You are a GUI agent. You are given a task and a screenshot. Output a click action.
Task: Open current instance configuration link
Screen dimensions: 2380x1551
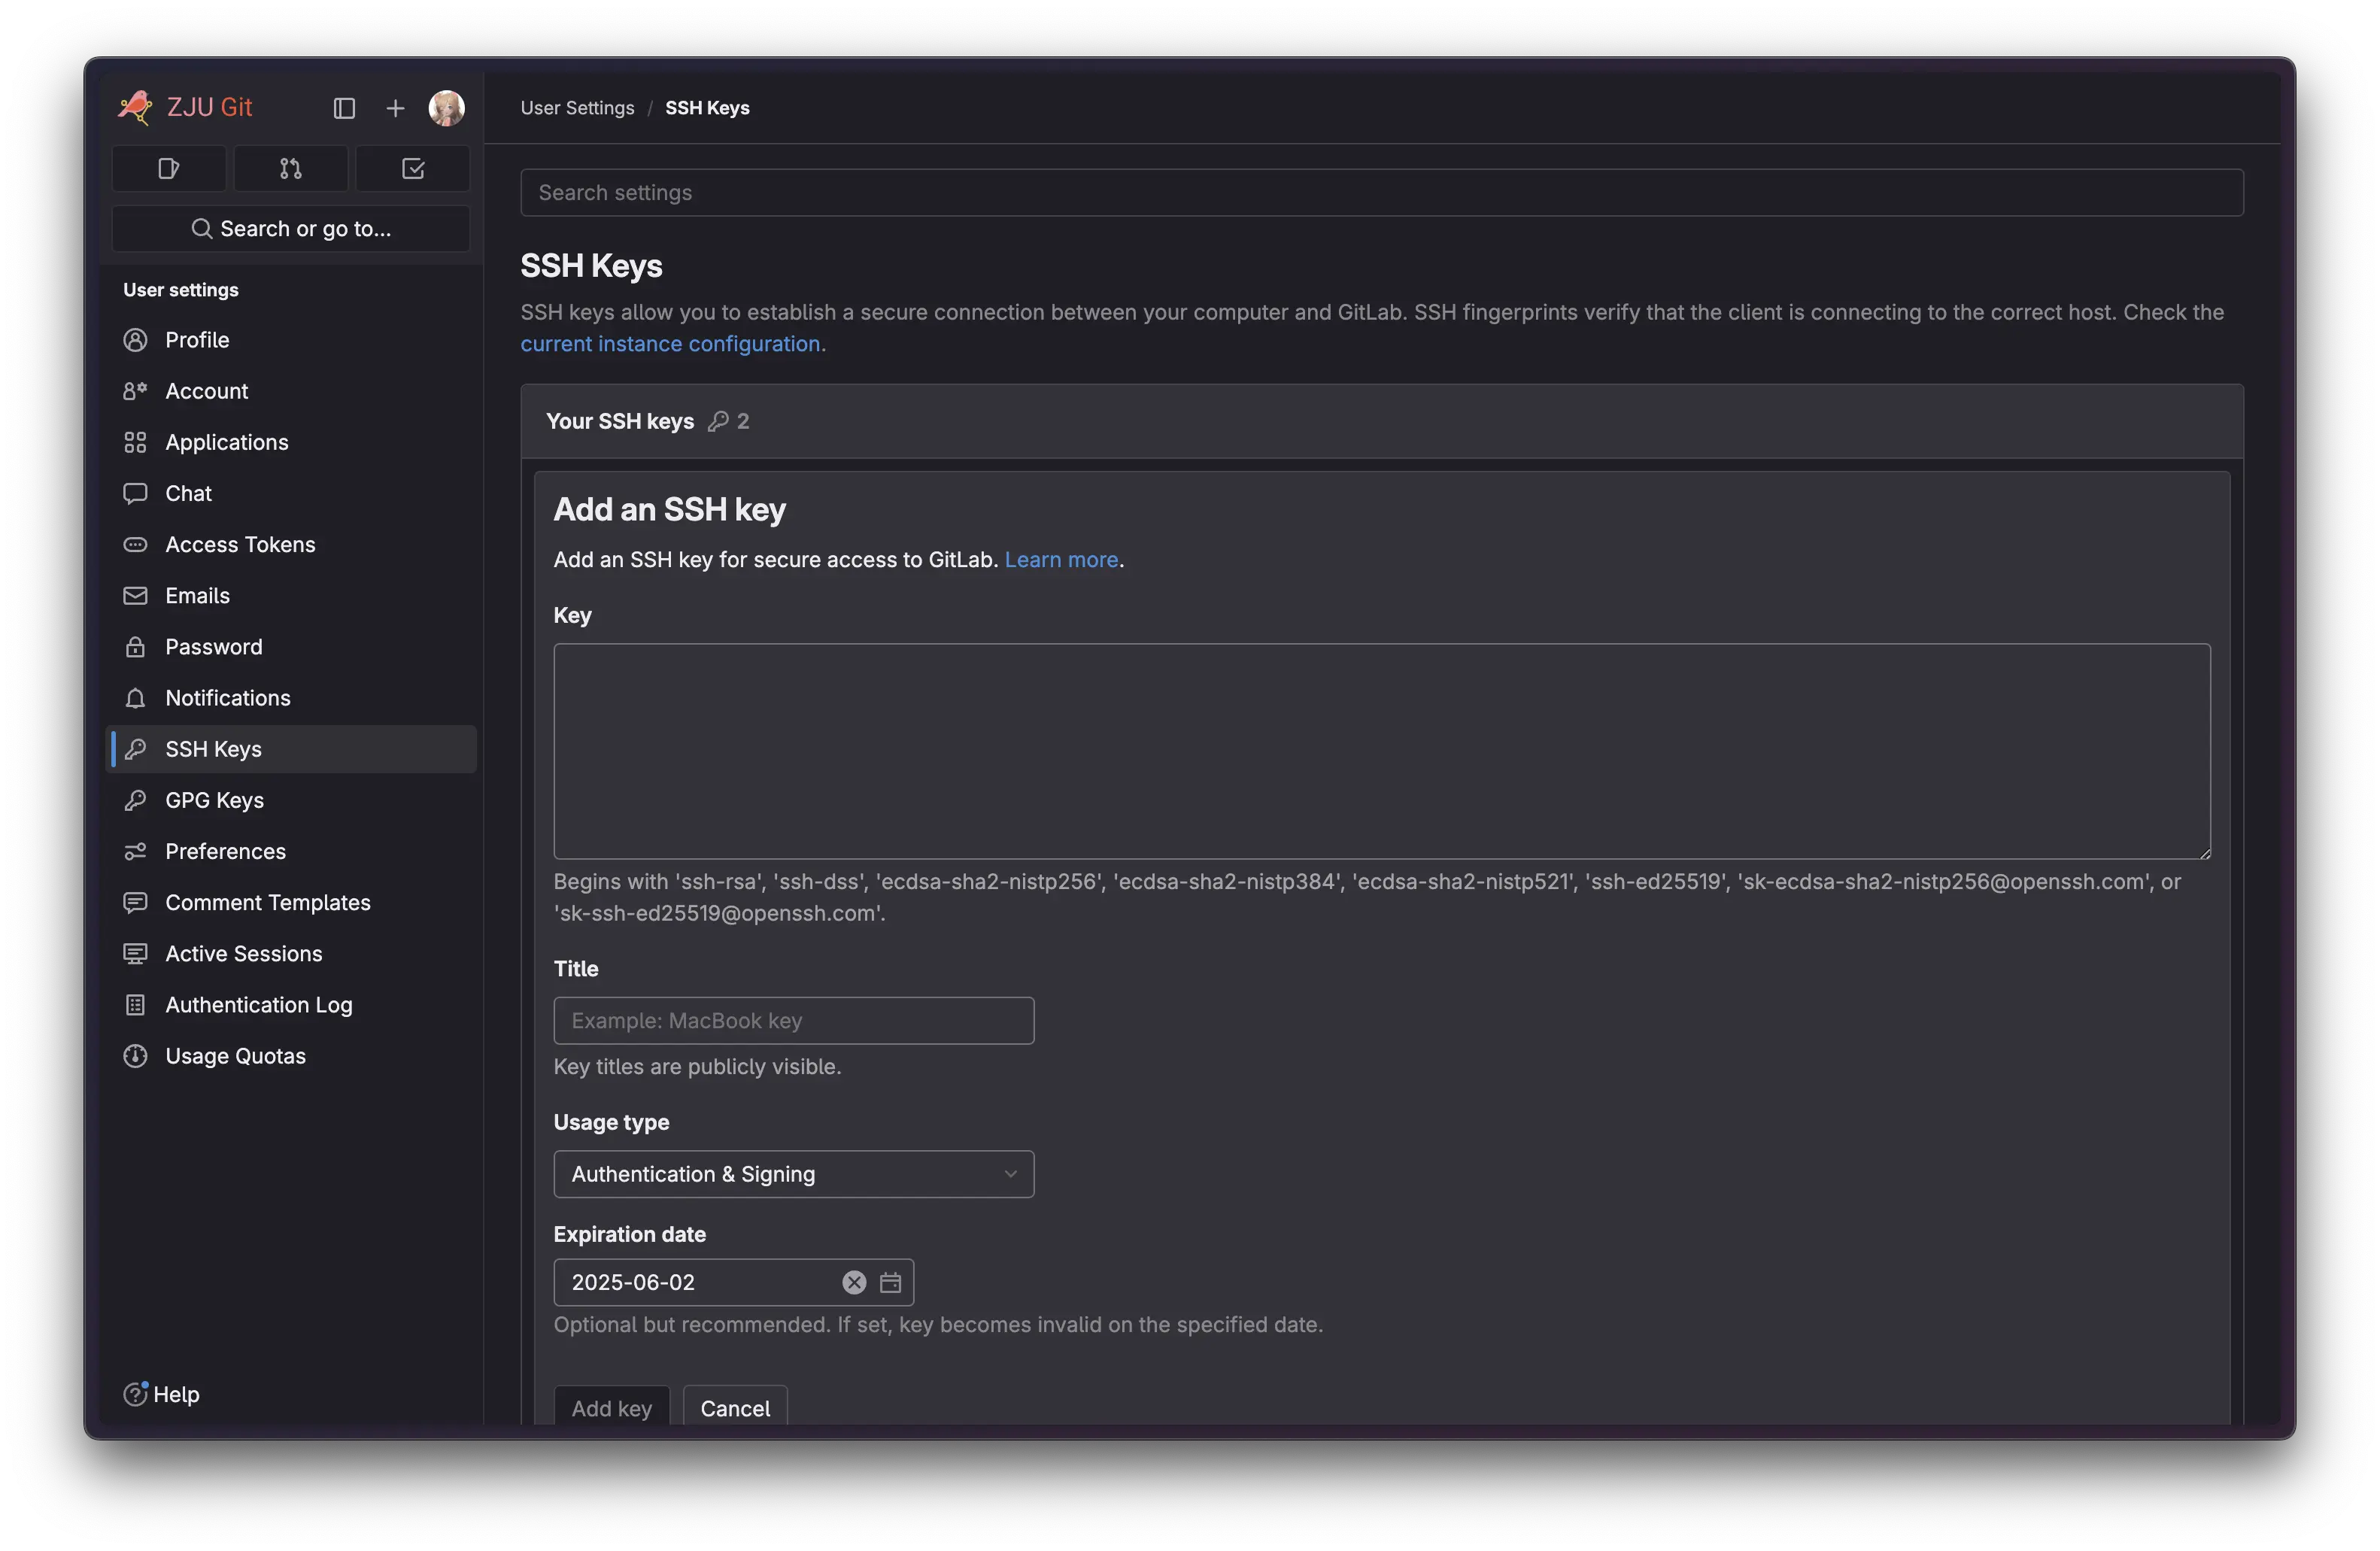pyautogui.click(x=670, y=344)
